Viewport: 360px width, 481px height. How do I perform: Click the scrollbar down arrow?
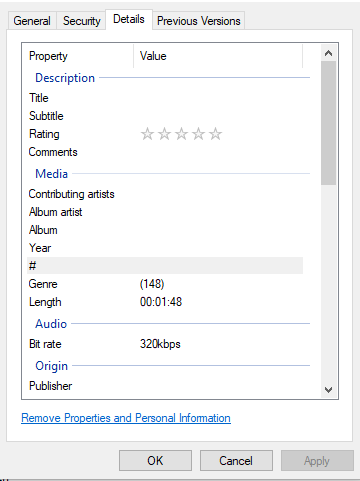tap(328, 389)
